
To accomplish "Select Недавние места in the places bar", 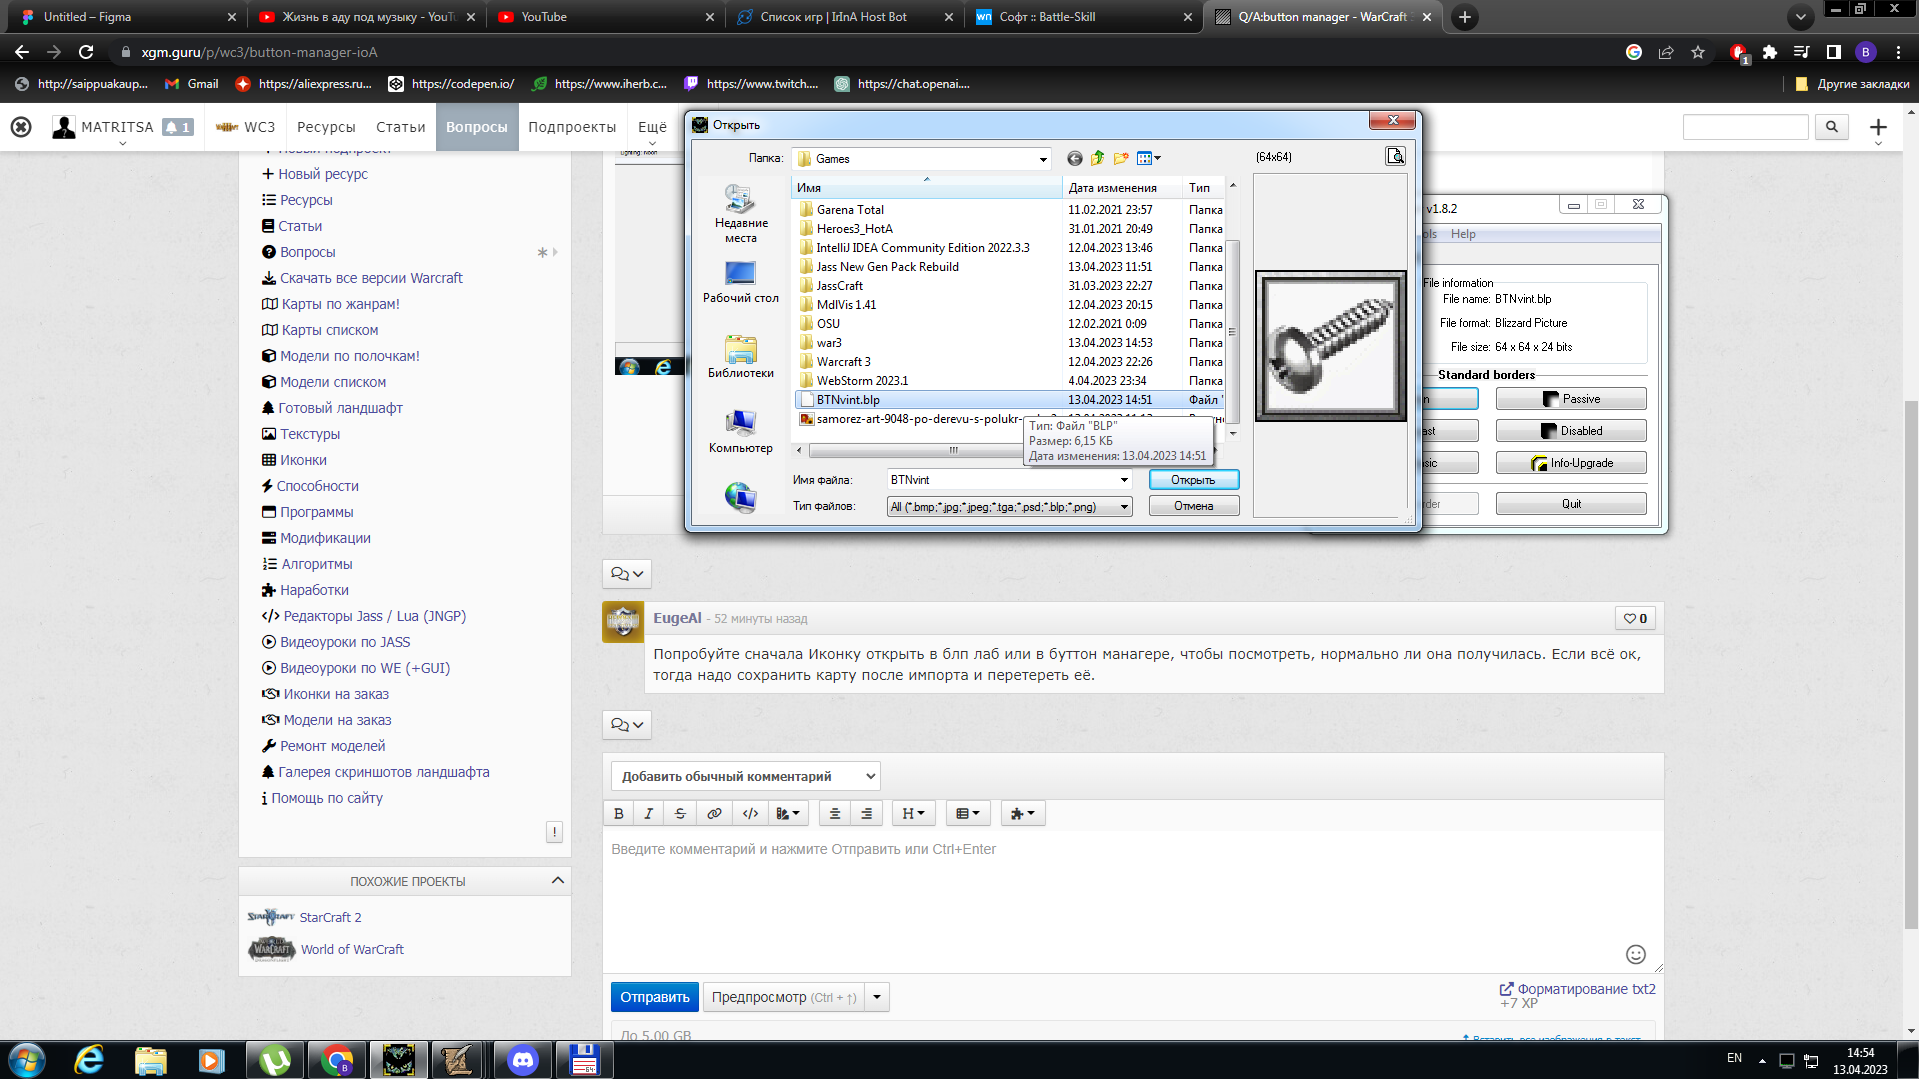I will click(741, 214).
